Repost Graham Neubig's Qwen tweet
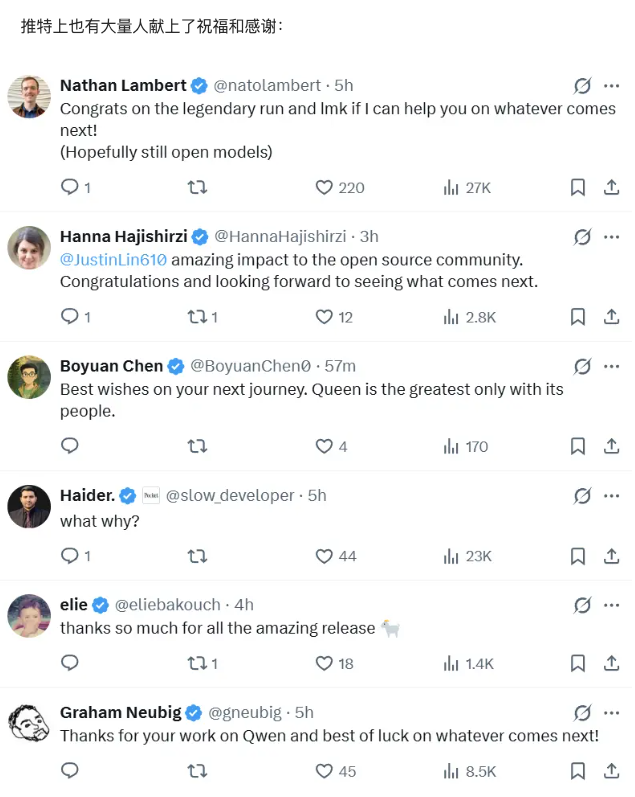Viewport: 635px width, 797px height. (198, 771)
